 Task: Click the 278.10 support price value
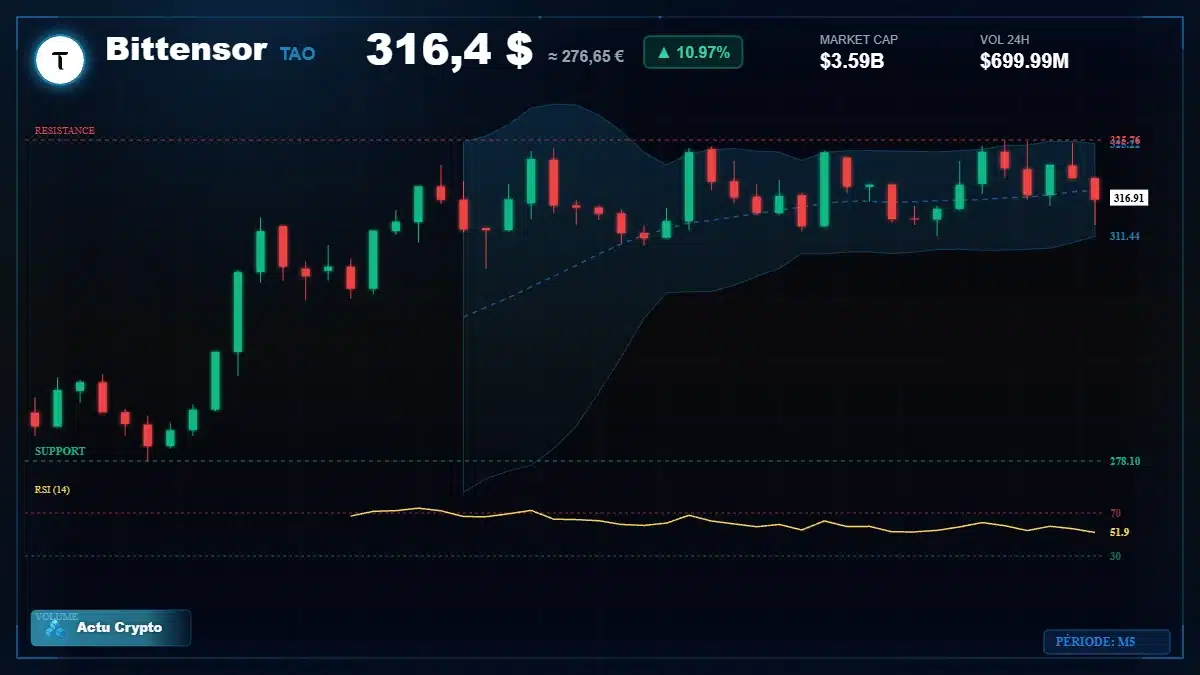pyautogui.click(x=1125, y=461)
